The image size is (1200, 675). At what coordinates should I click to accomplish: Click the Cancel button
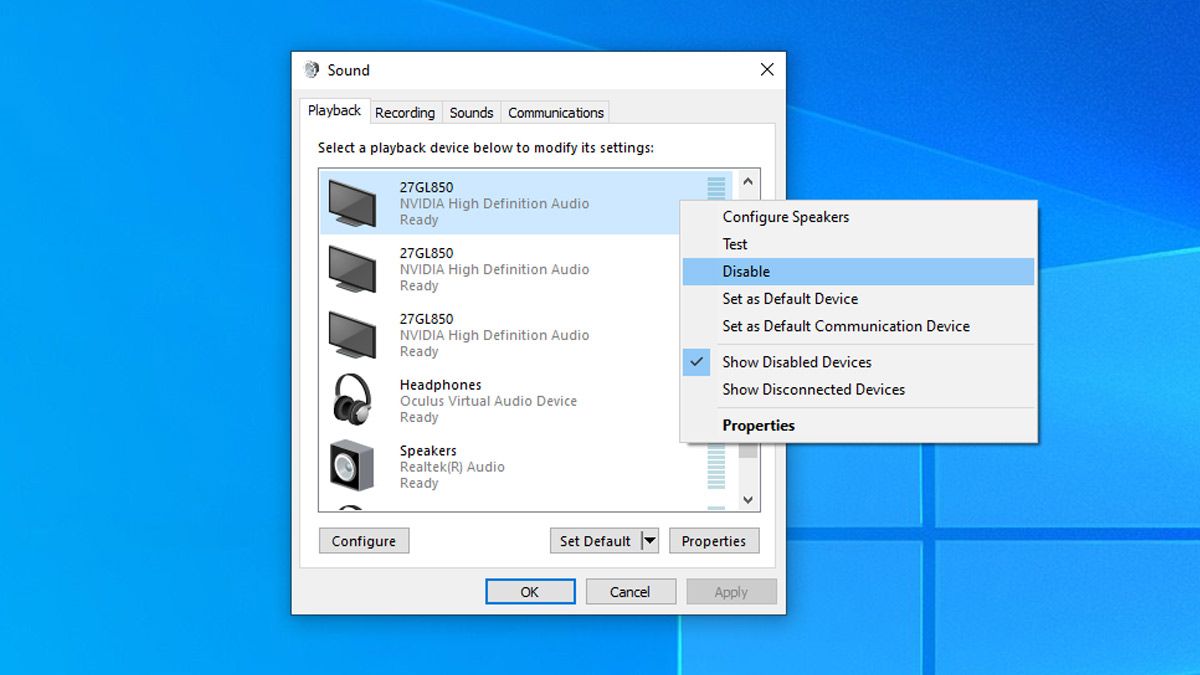[x=631, y=592]
